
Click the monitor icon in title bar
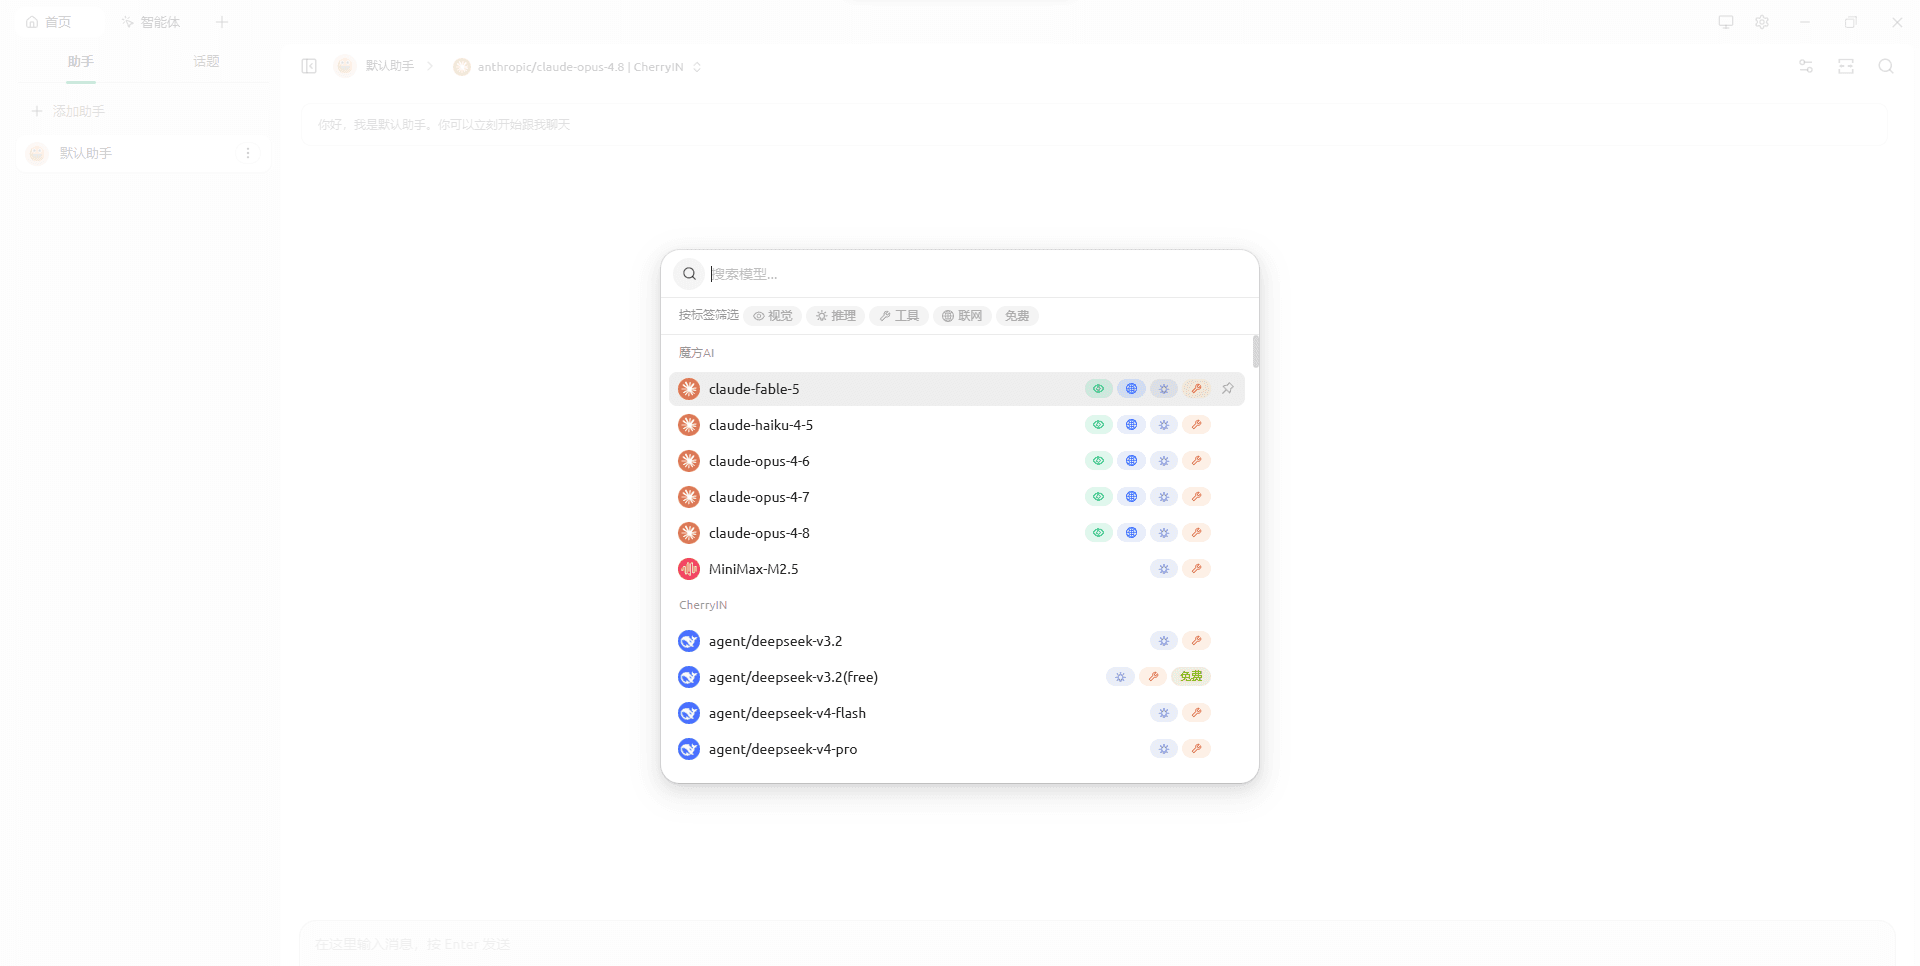tap(1726, 22)
